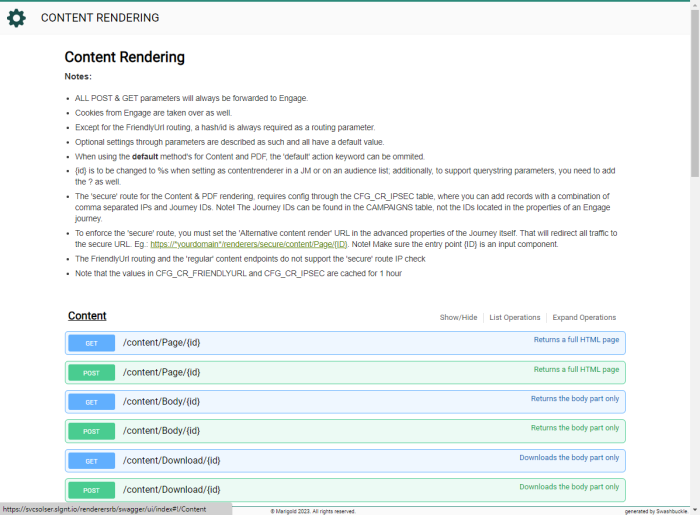Click 'Returns a full HTML page' on GET Page
Viewport: 700px width, 515px height.
tap(576, 340)
